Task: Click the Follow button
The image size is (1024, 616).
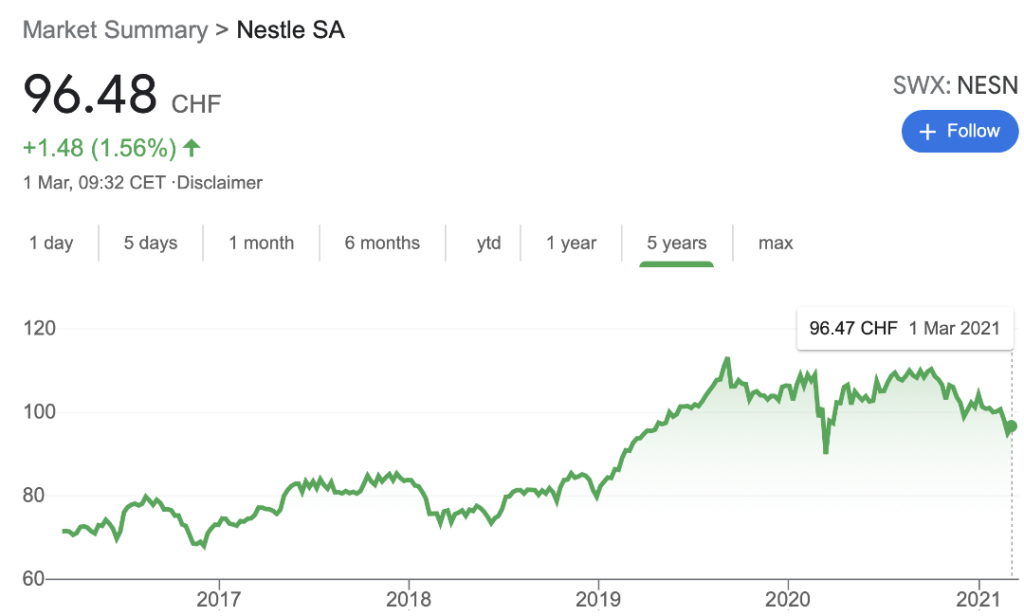Action: tap(959, 132)
